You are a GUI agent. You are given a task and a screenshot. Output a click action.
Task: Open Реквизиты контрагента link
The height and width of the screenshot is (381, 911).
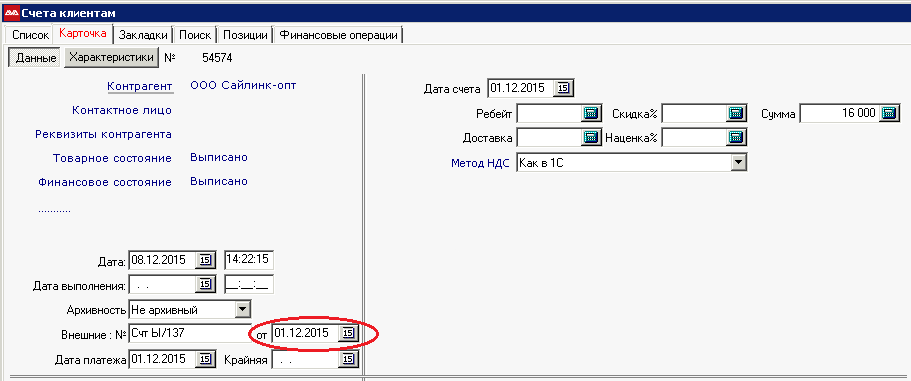(103, 134)
